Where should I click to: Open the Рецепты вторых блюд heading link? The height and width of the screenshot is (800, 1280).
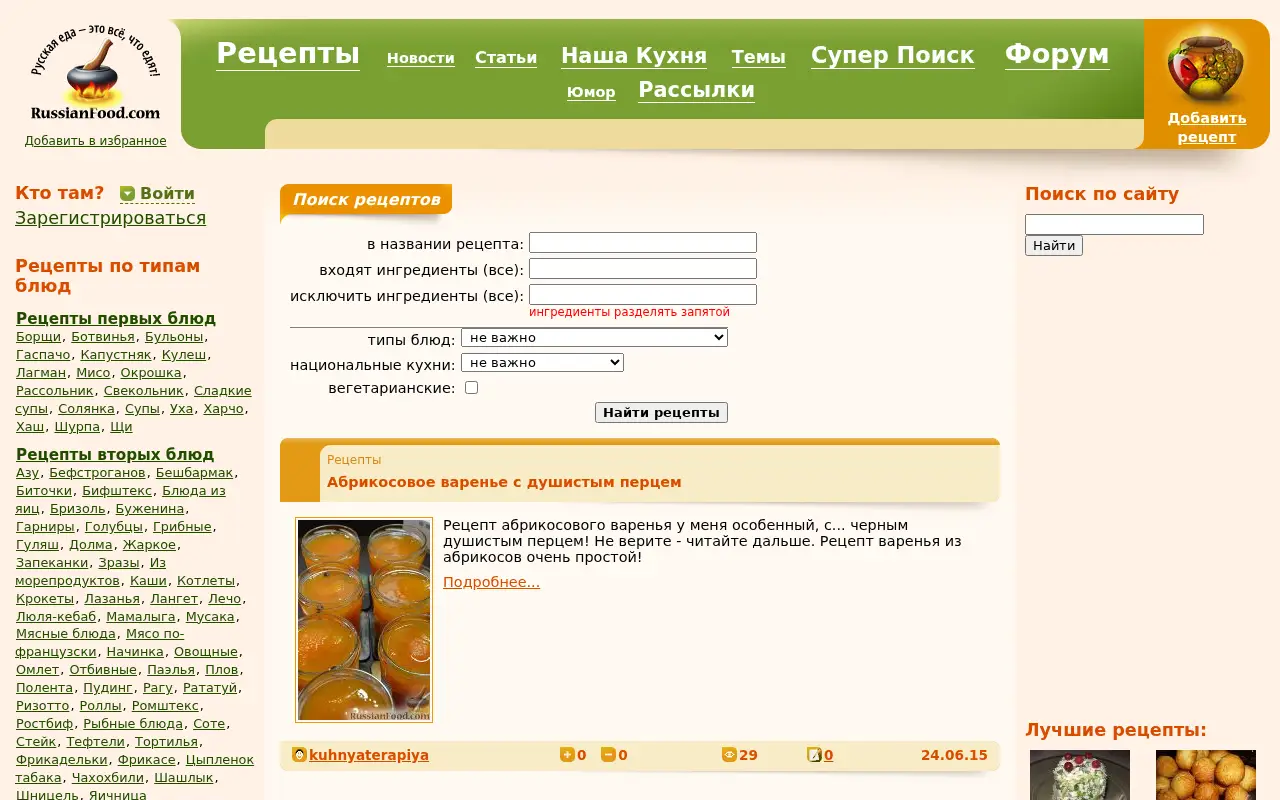click(x=115, y=454)
